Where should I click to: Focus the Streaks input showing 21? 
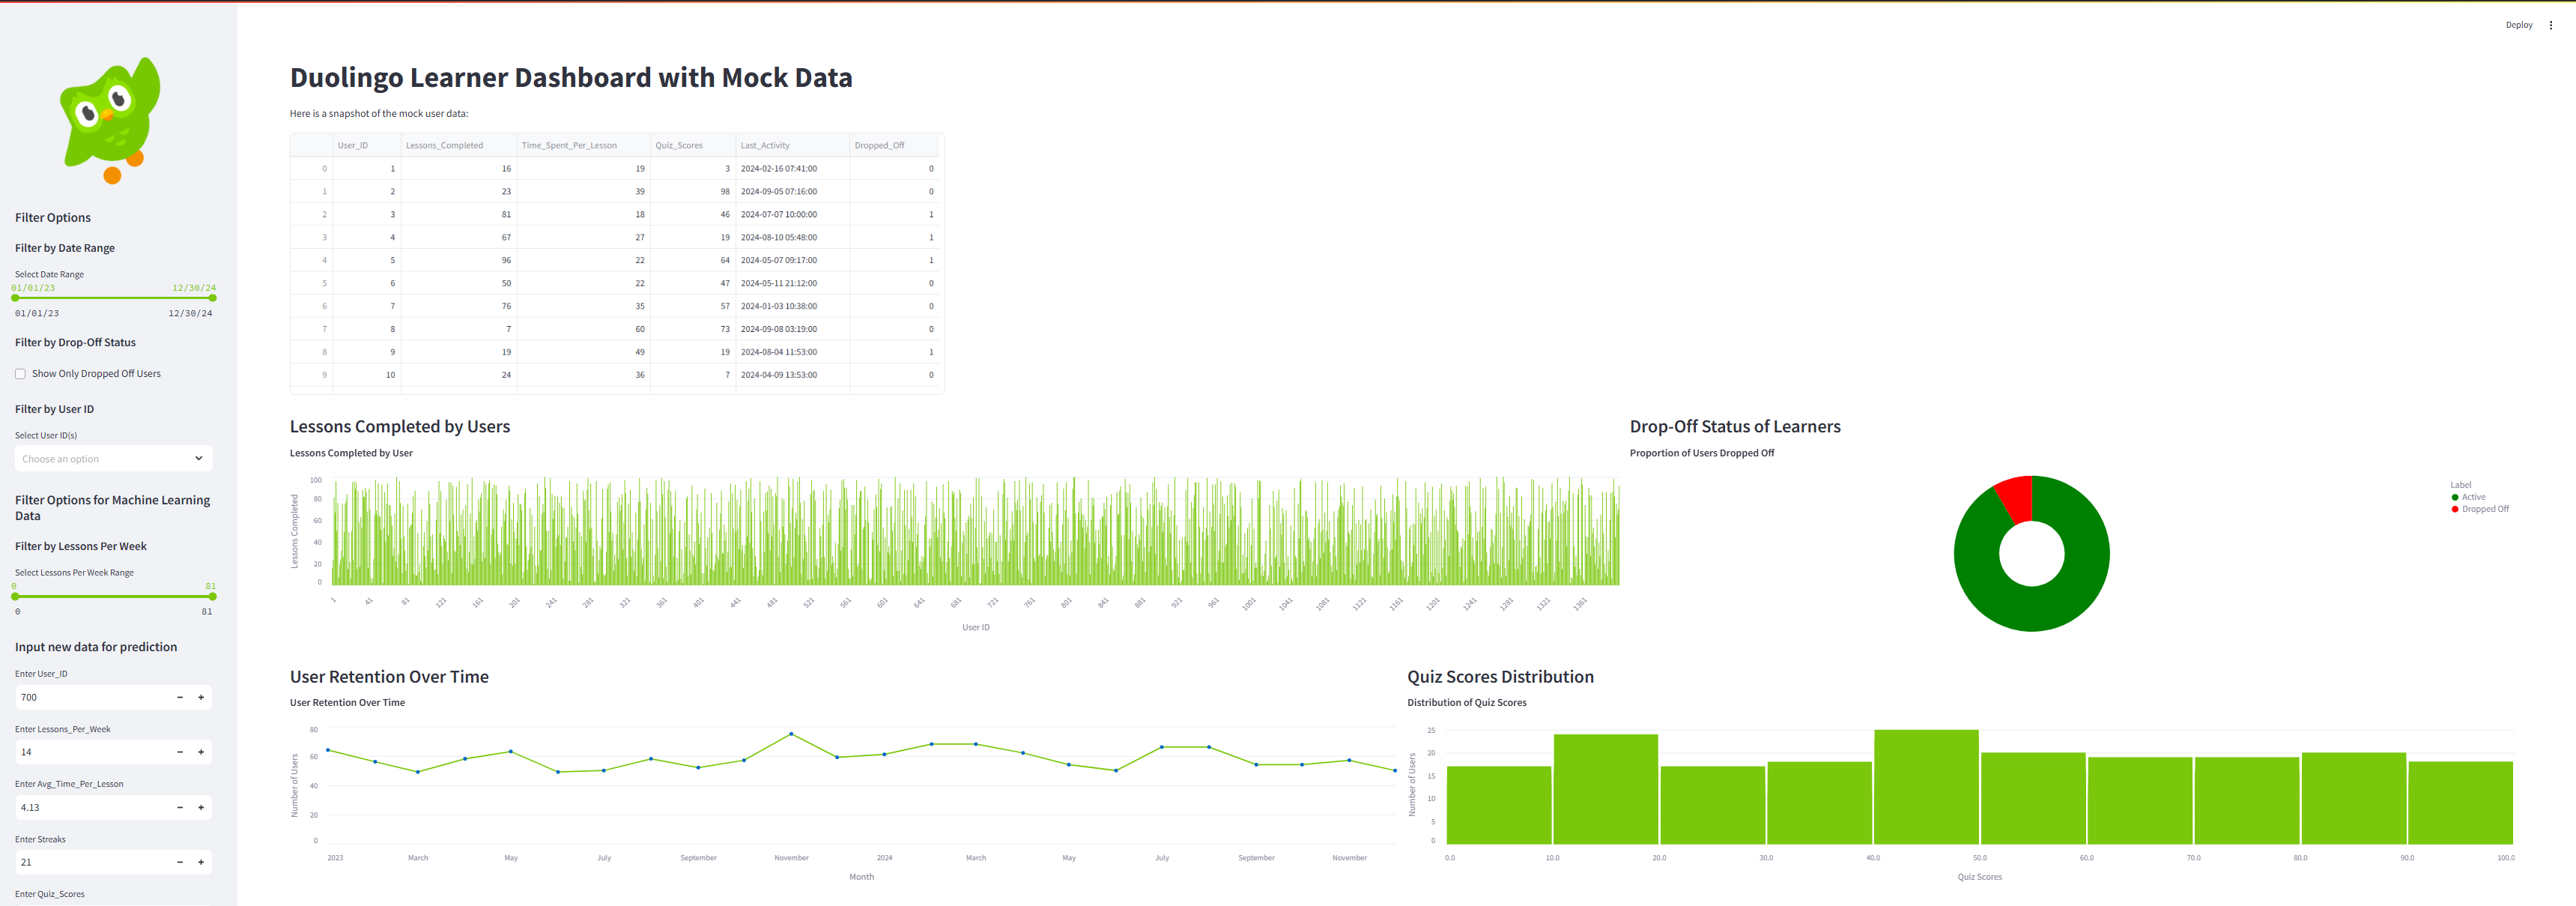[92, 862]
